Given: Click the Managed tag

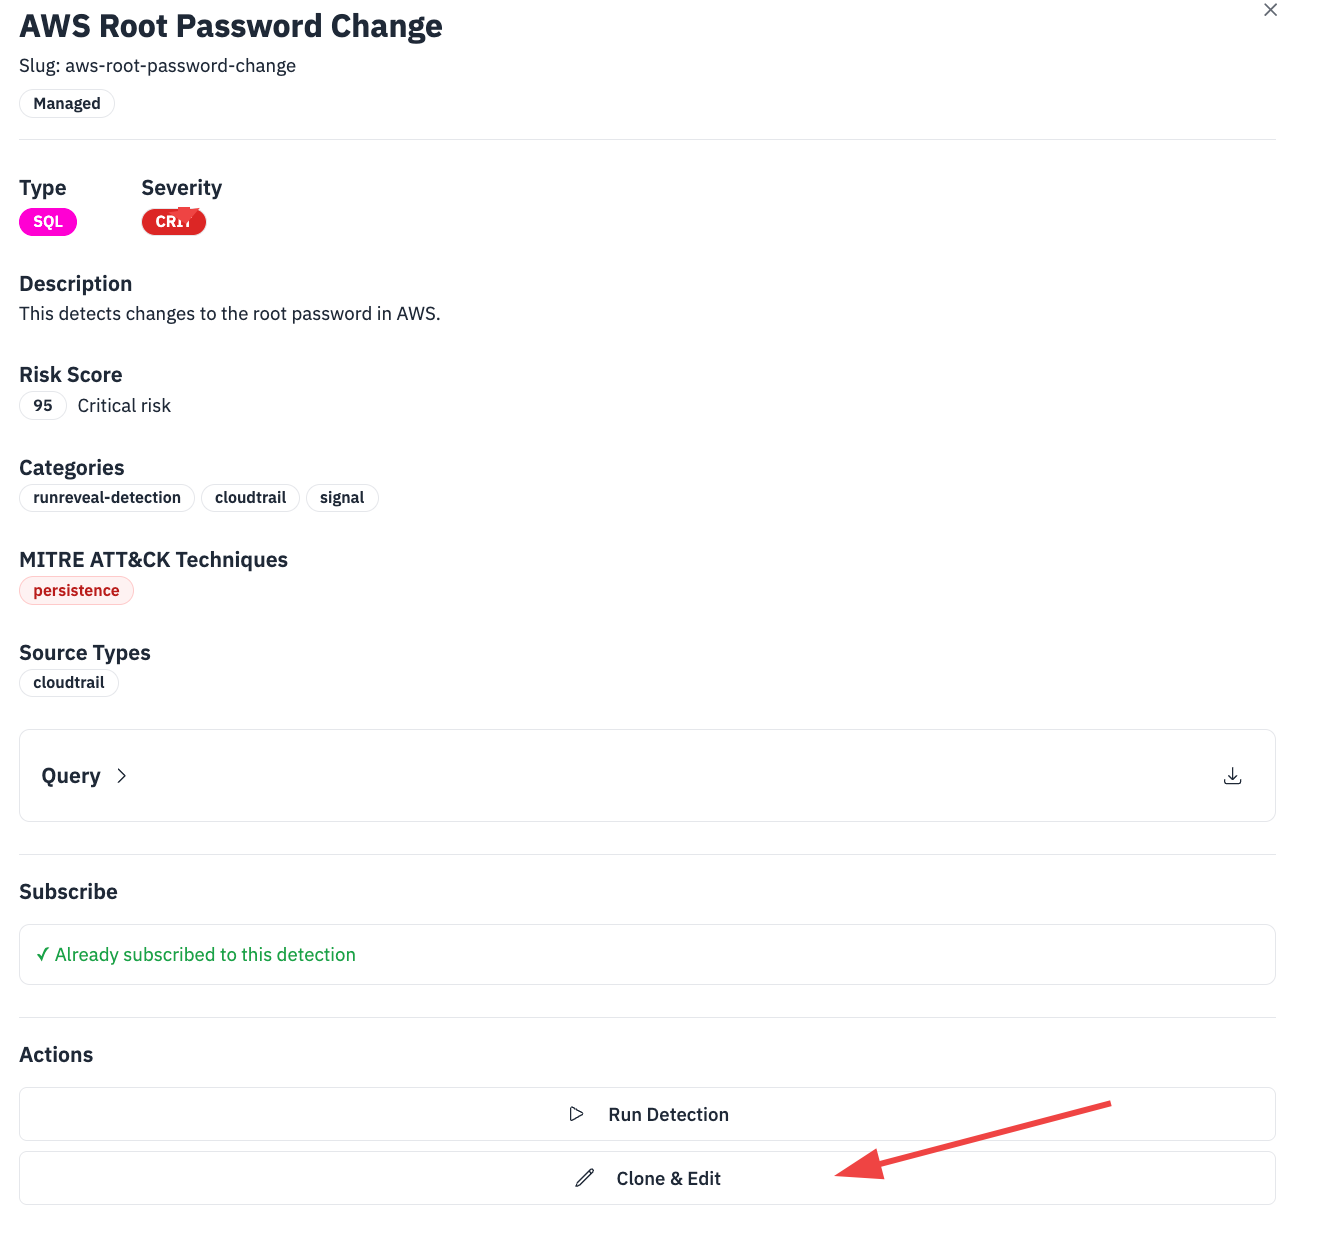Looking at the screenshot, I should pos(67,104).
